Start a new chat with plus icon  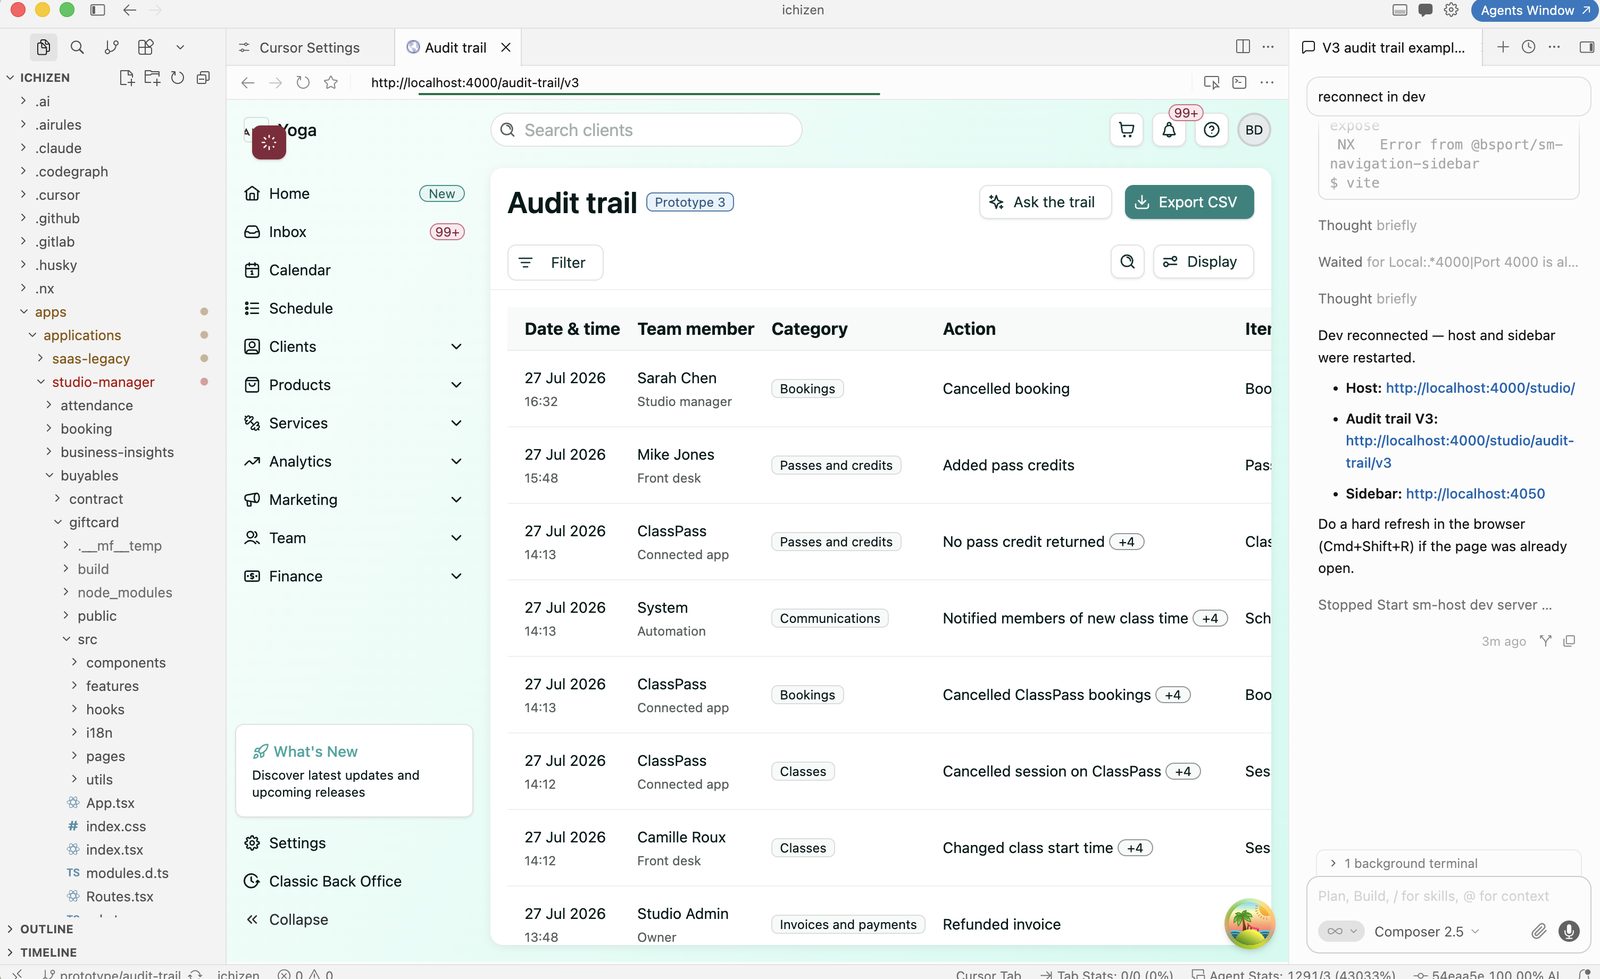pyautogui.click(x=1502, y=47)
